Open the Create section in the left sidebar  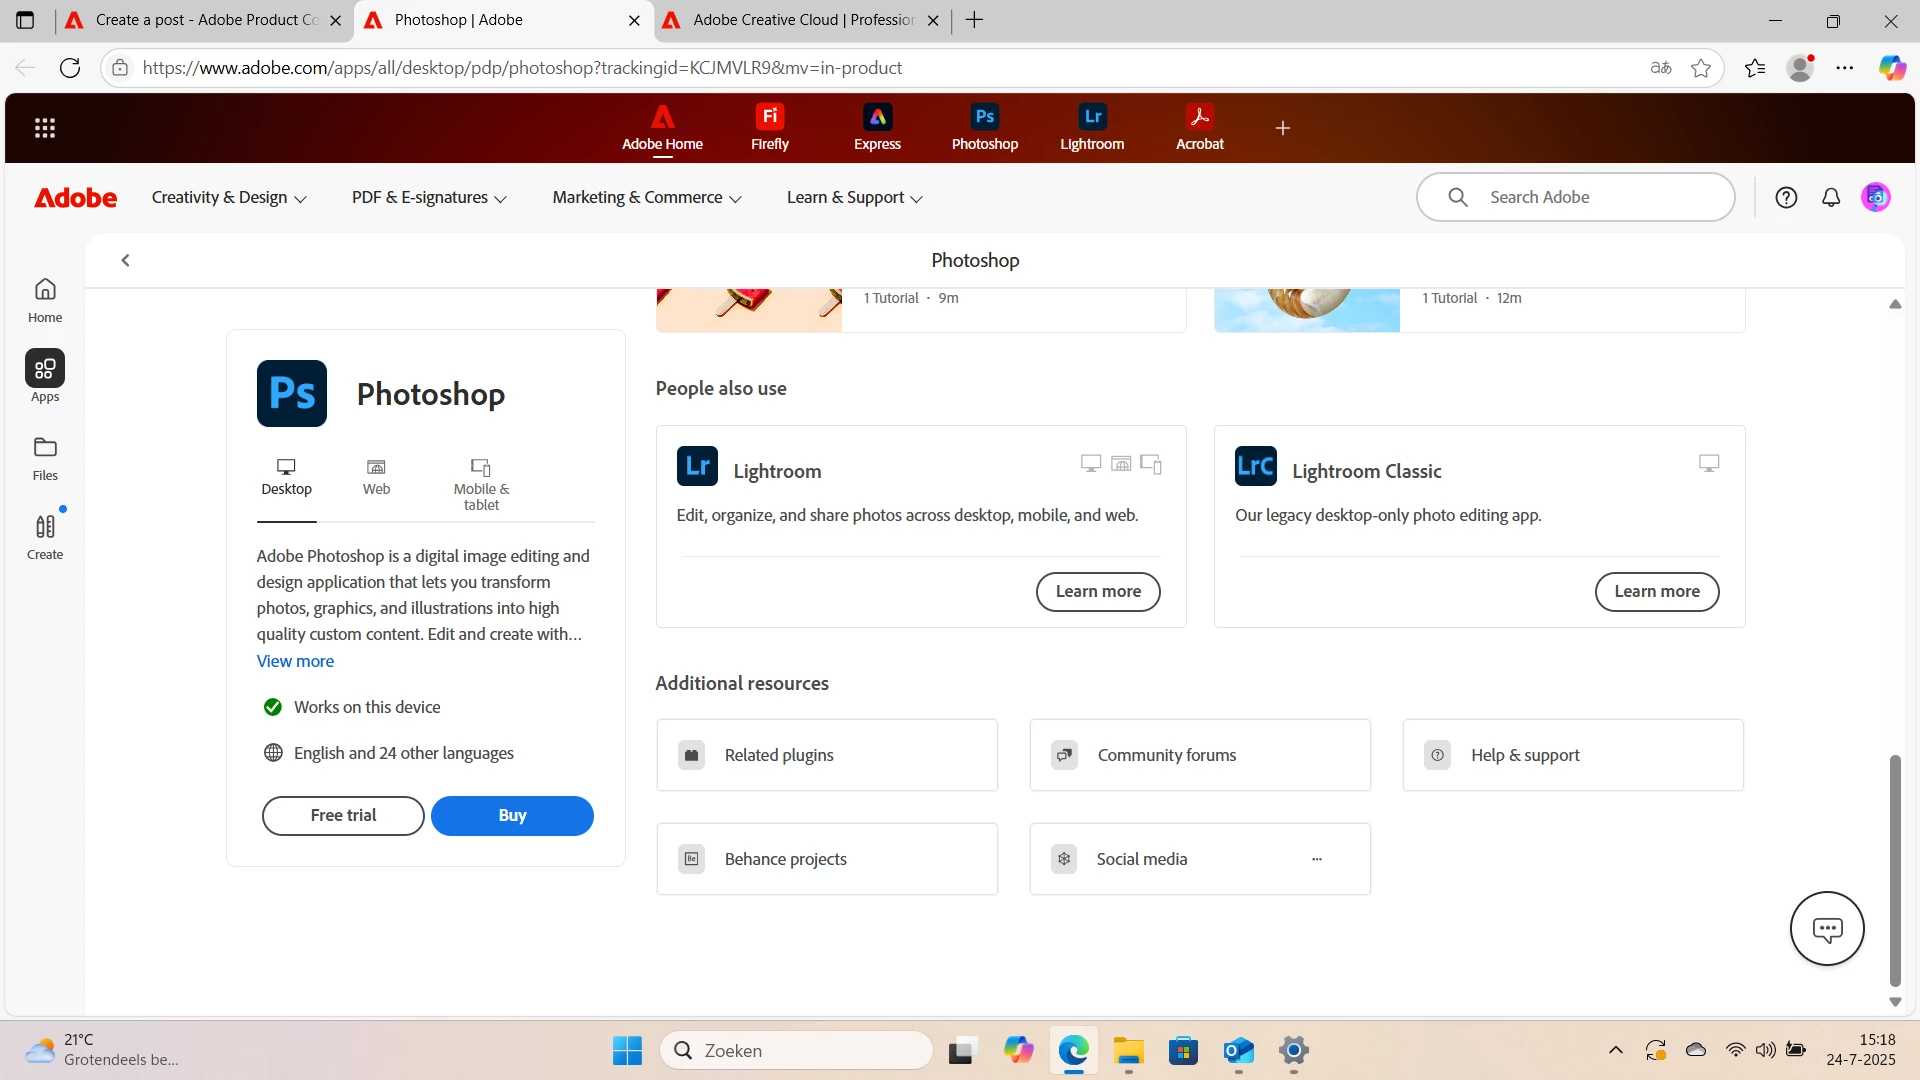[45, 537]
